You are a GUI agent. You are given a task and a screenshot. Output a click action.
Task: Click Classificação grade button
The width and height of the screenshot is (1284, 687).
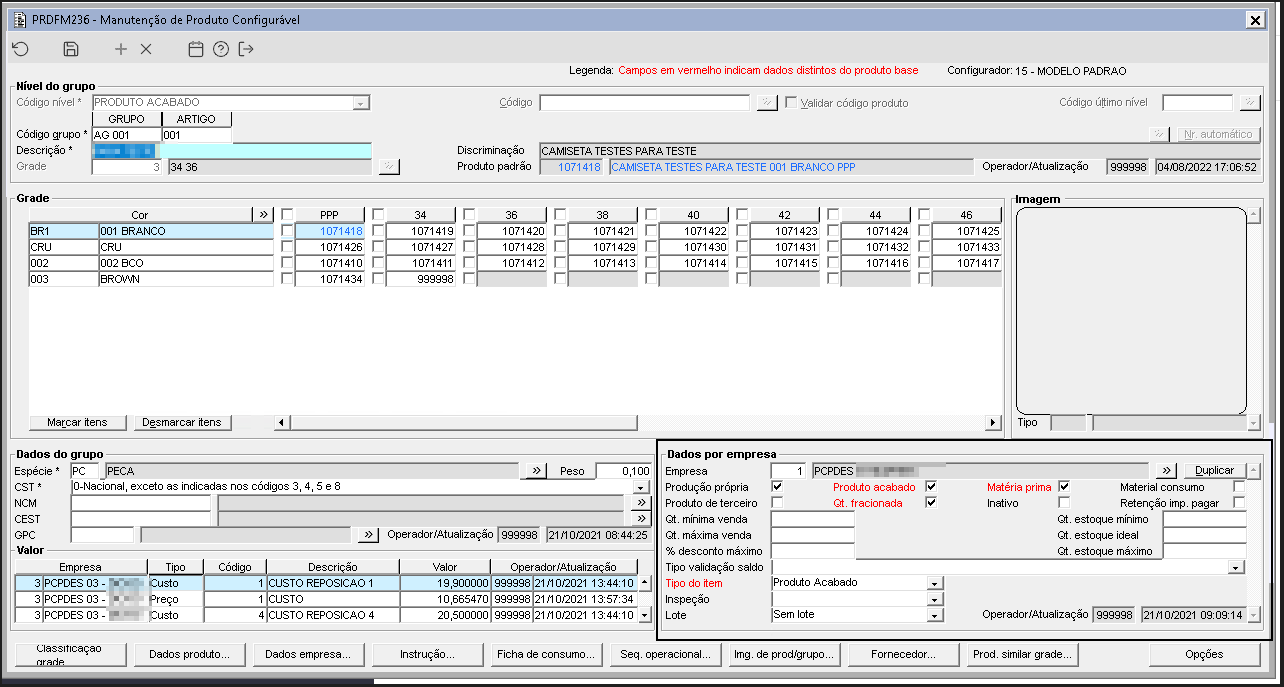[x=70, y=654]
